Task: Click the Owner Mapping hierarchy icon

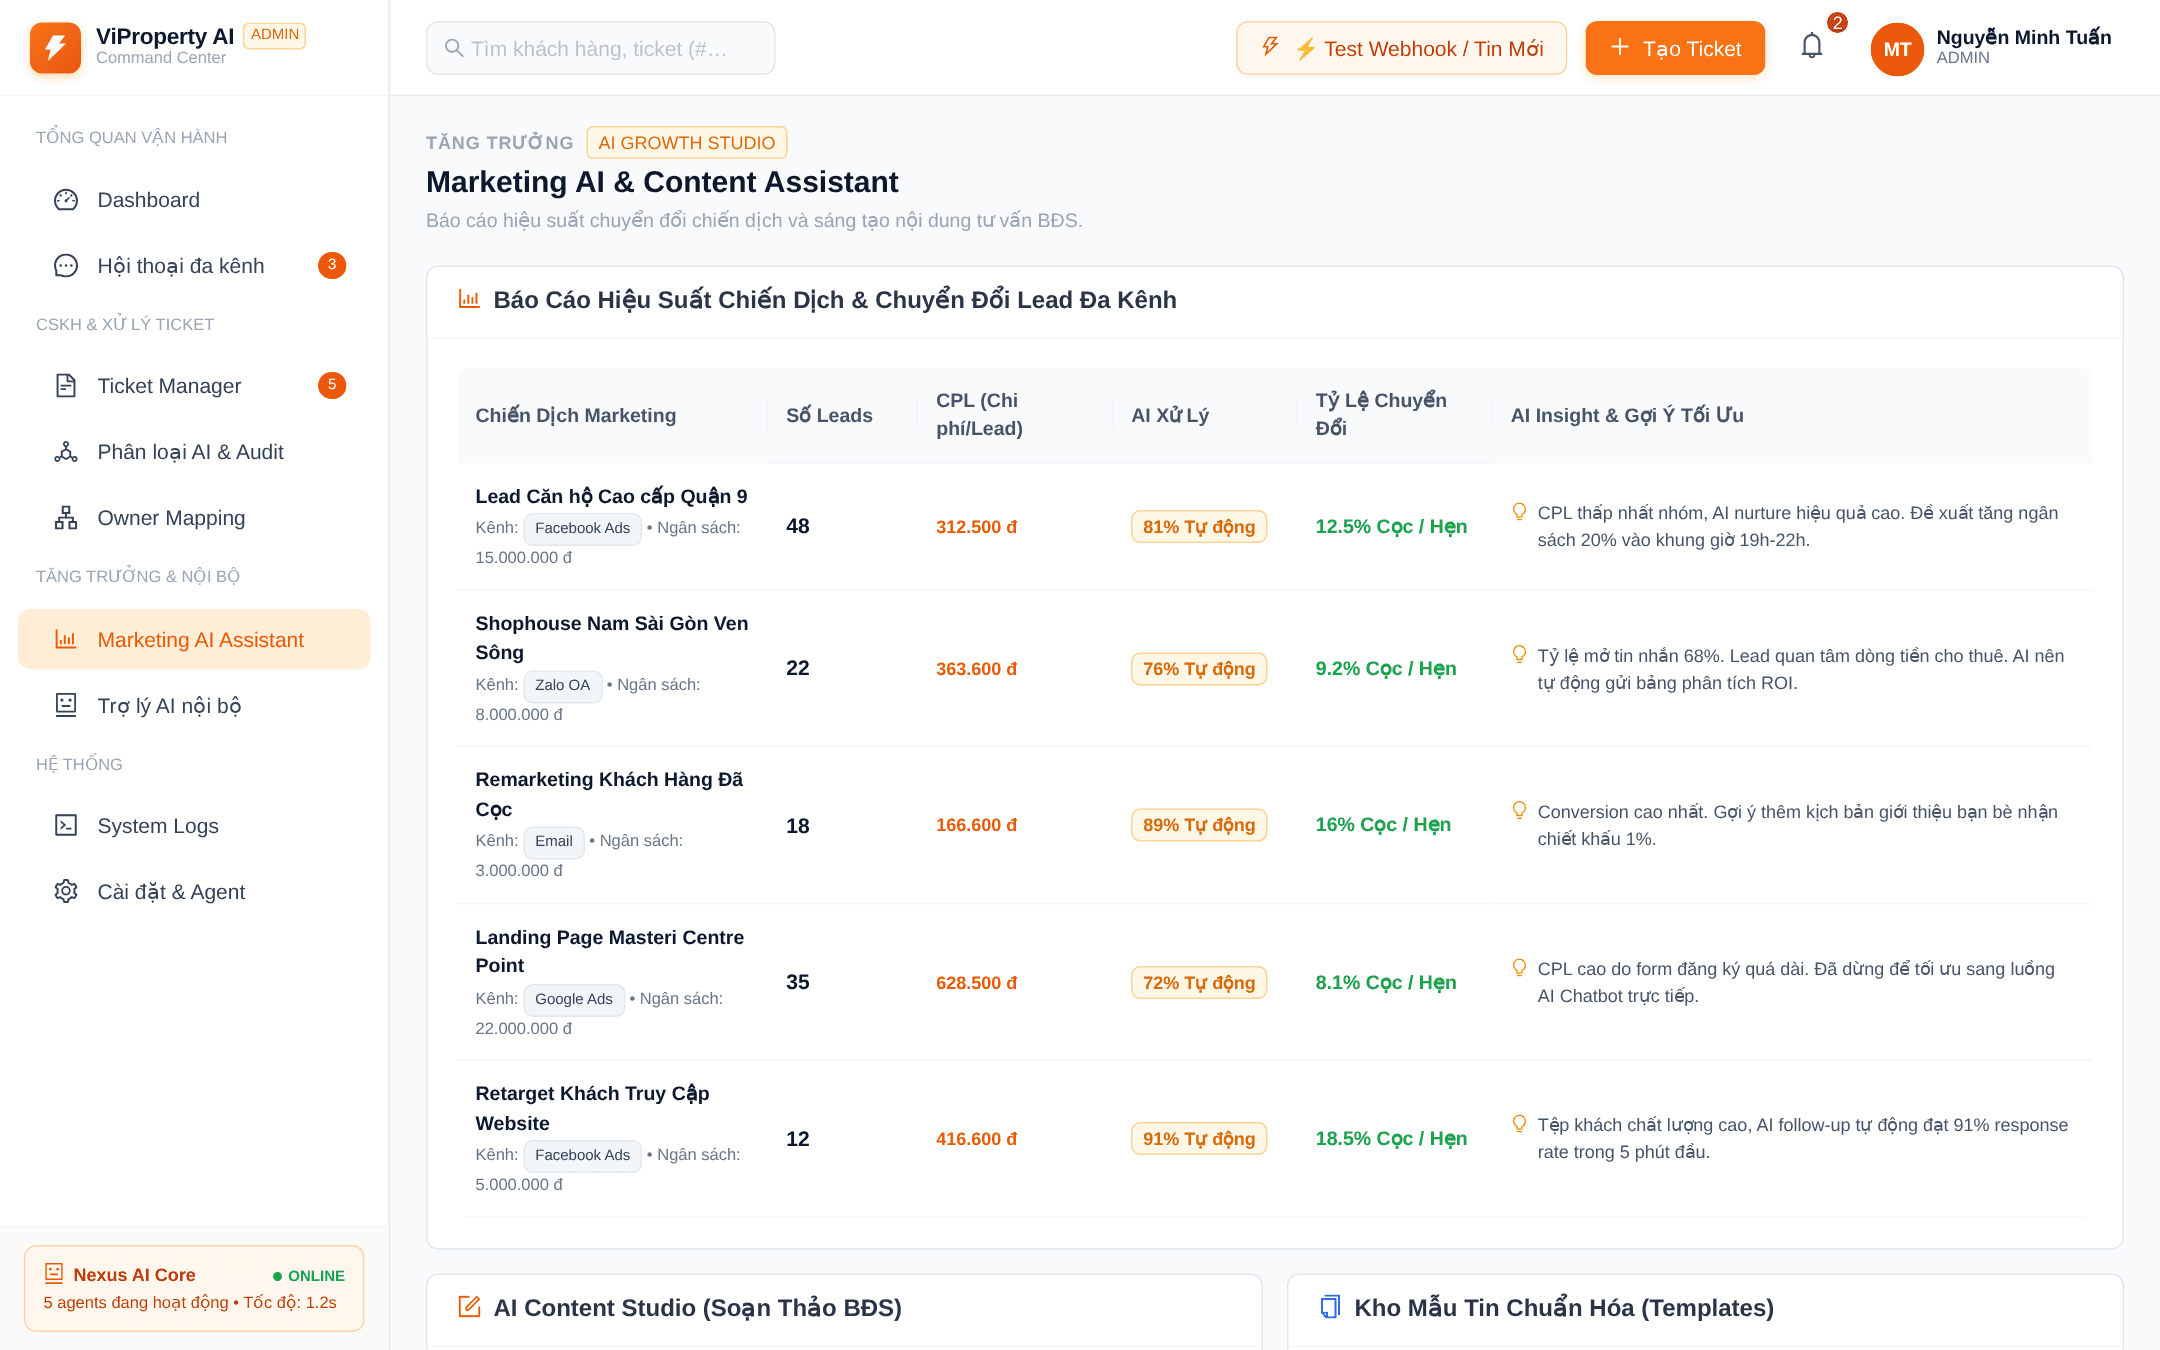Action: tap(66, 518)
